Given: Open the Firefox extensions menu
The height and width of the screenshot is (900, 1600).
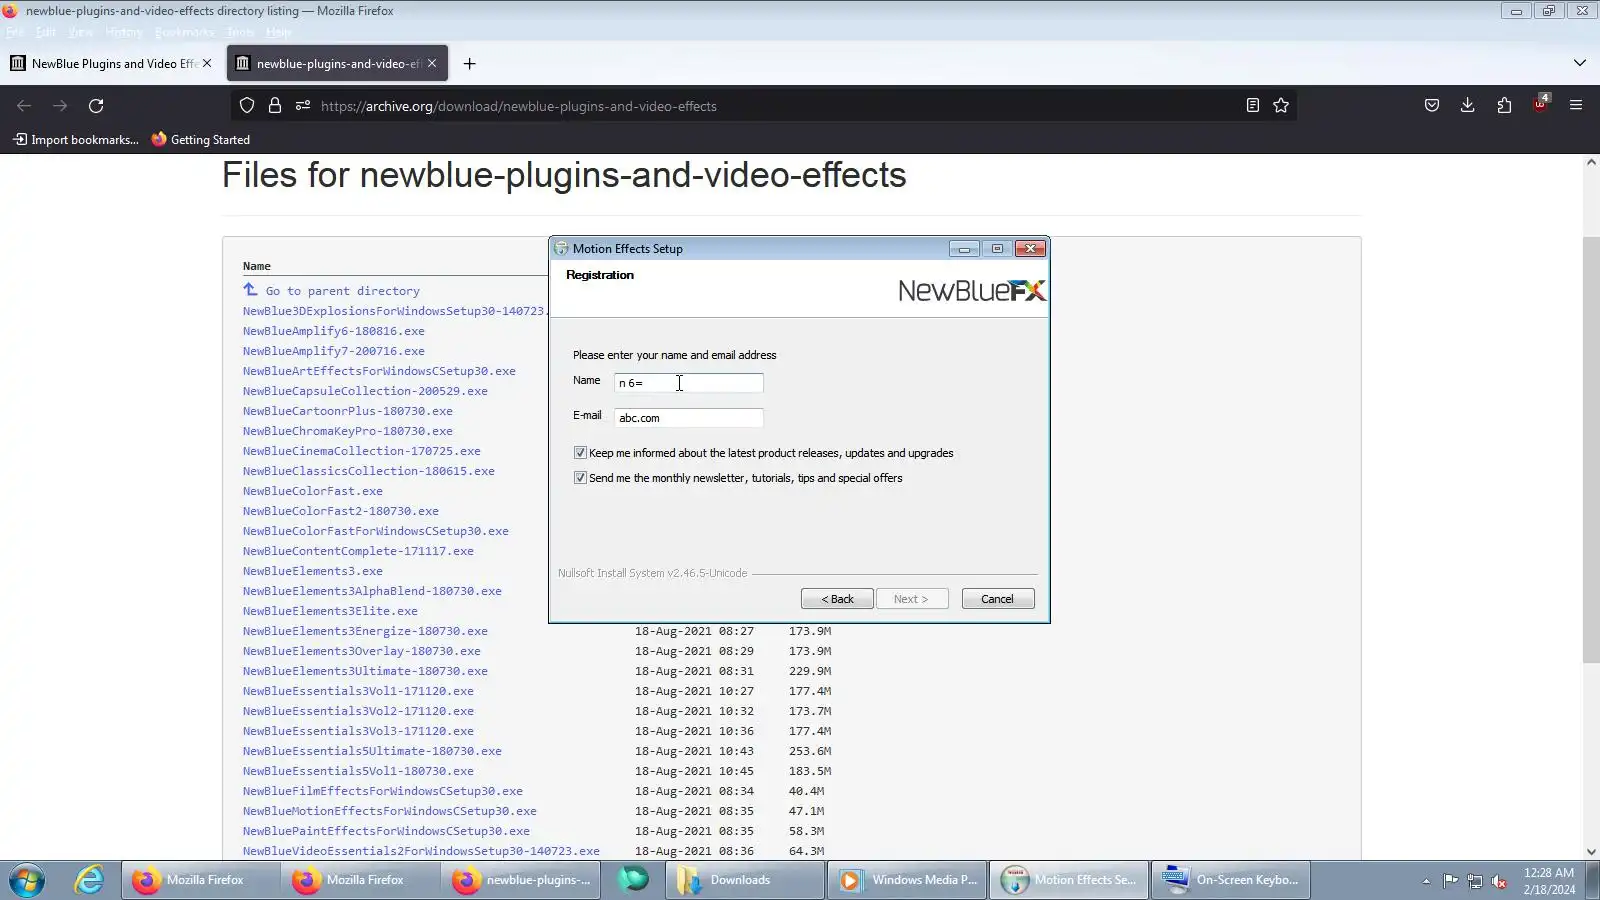Looking at the screenshot, I should [x=1504, y=106].
